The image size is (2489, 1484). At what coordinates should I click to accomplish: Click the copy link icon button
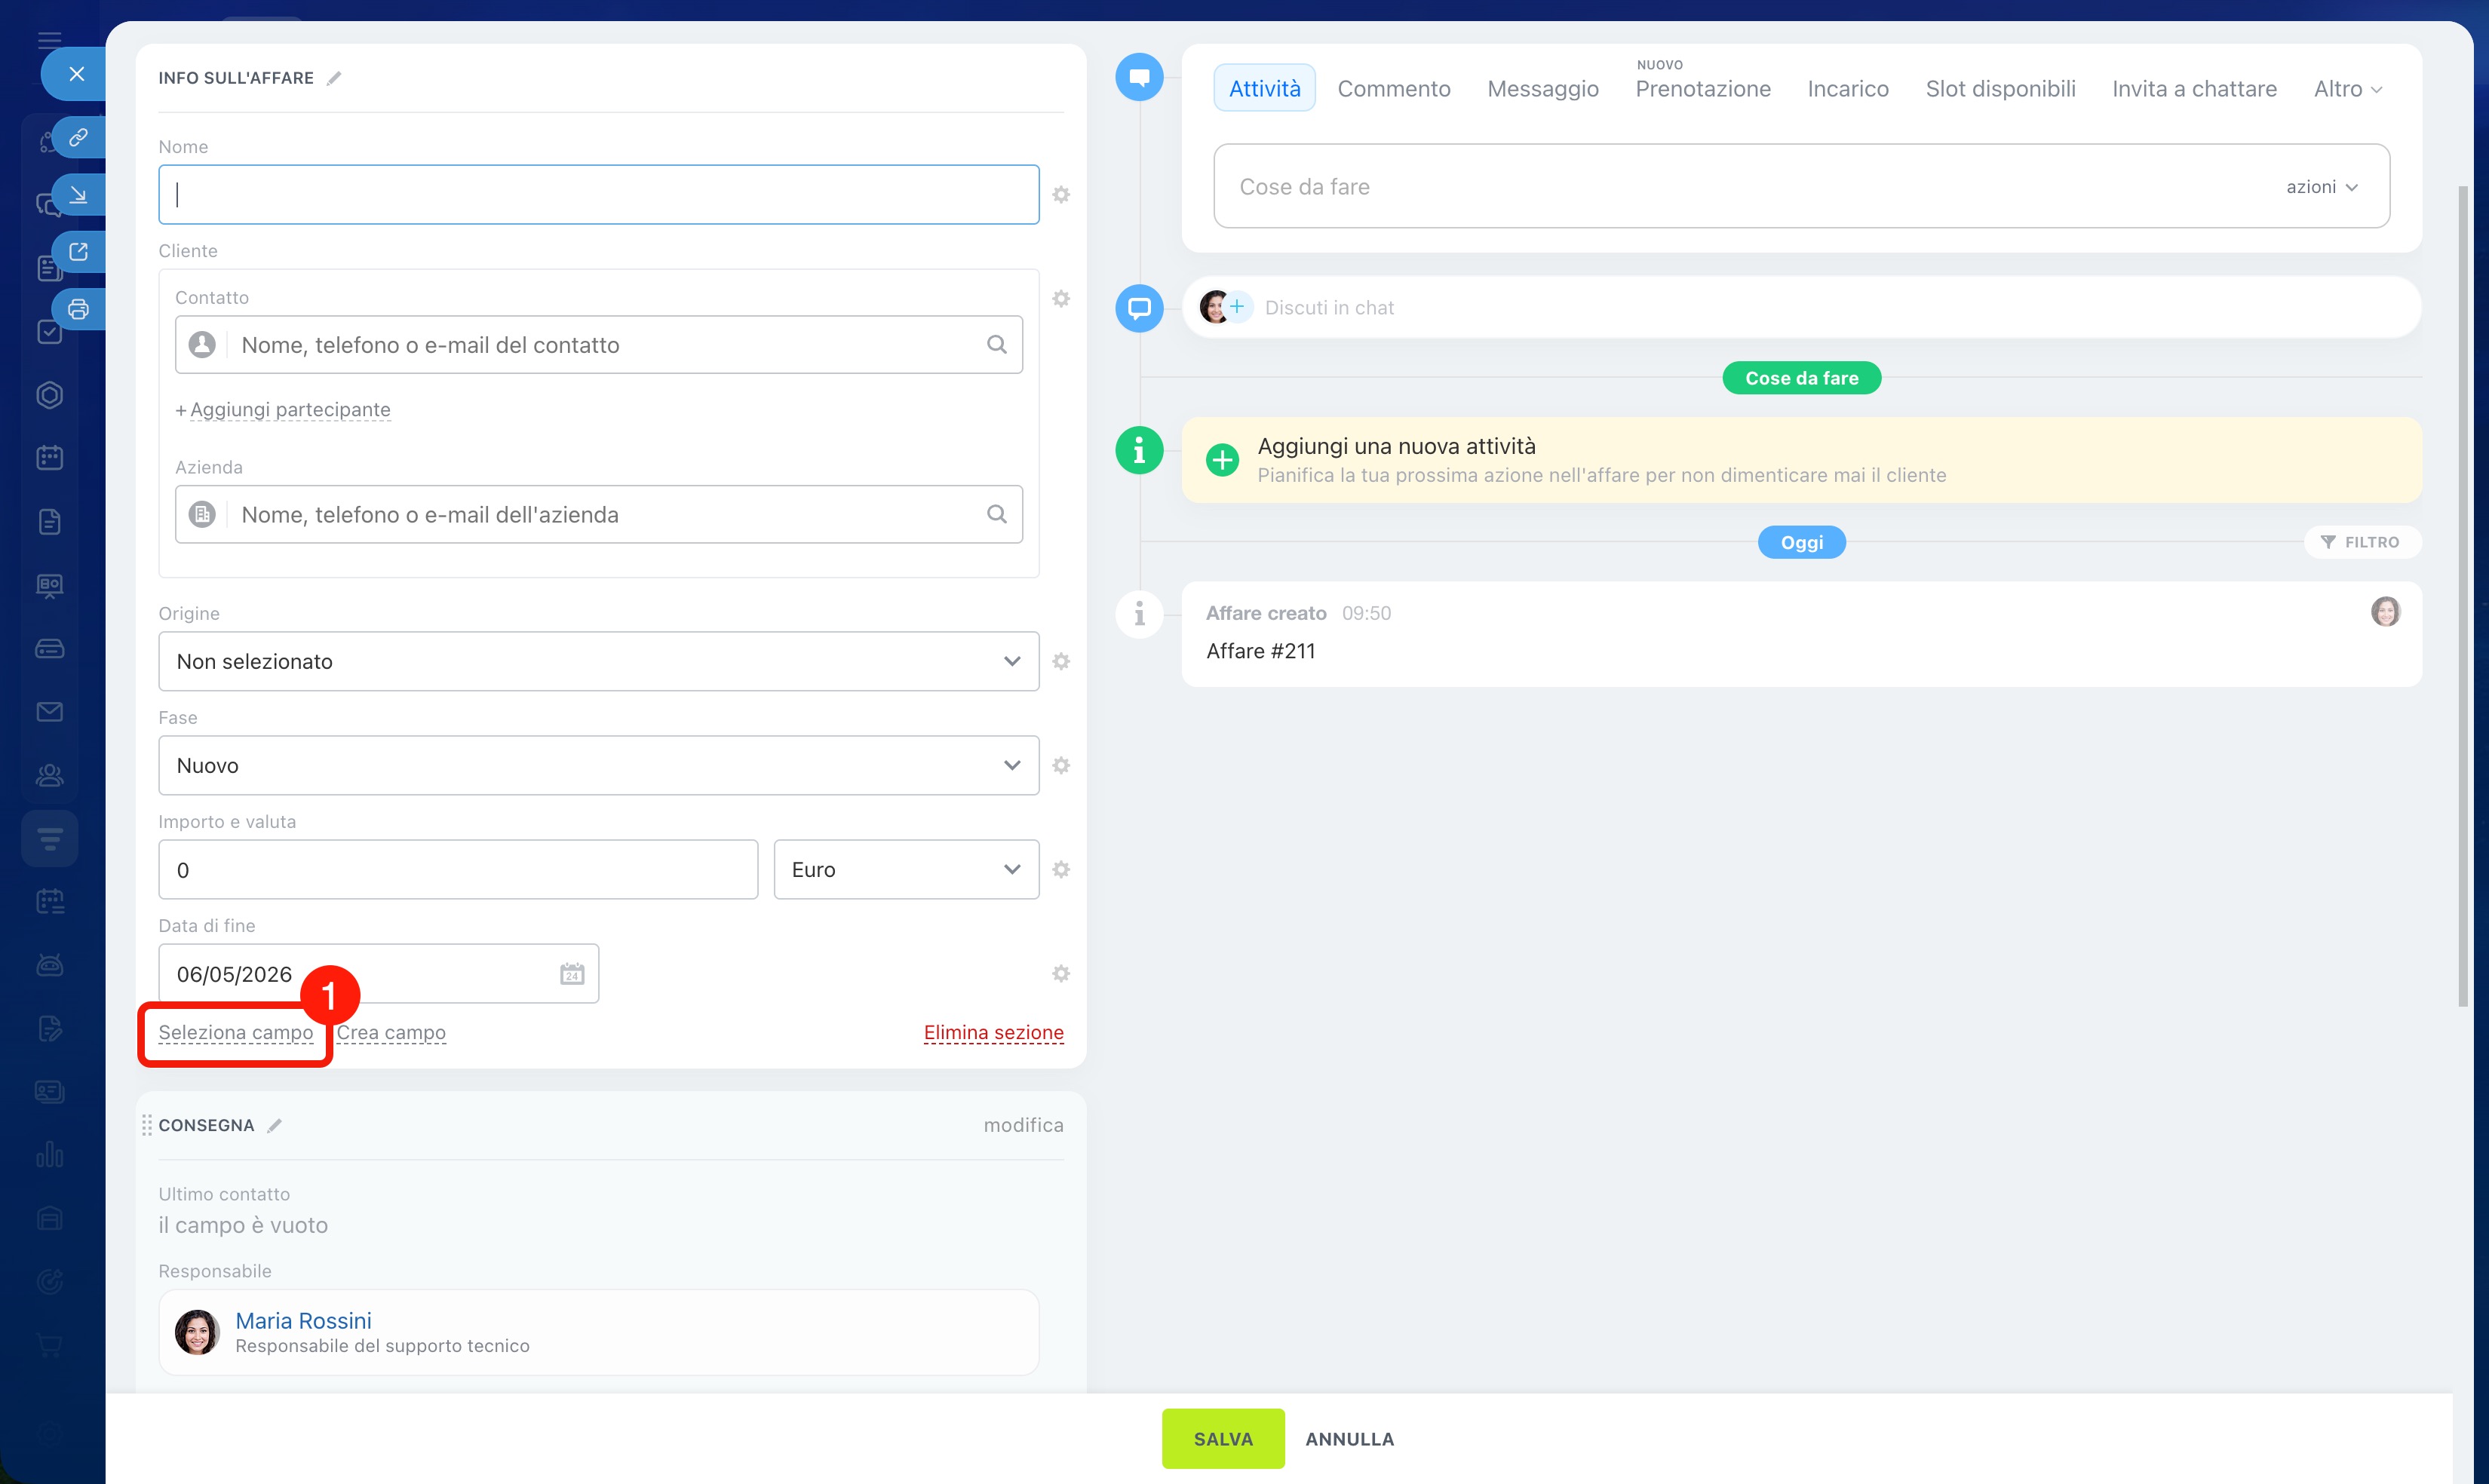coord(78,137)
